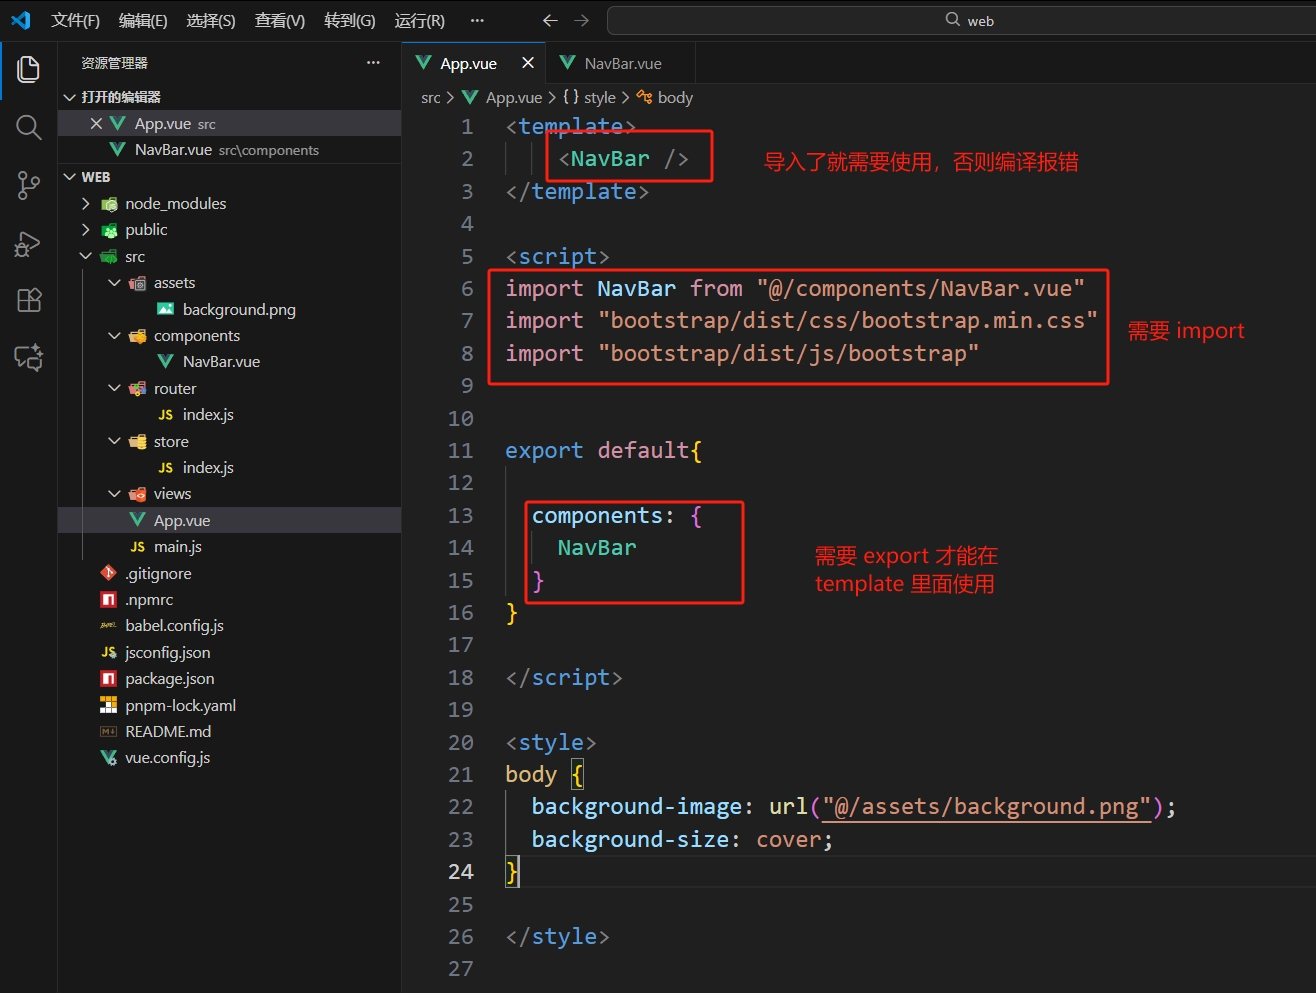
Task: Click the navigate back arrow
Action: [x=550, y=20]
